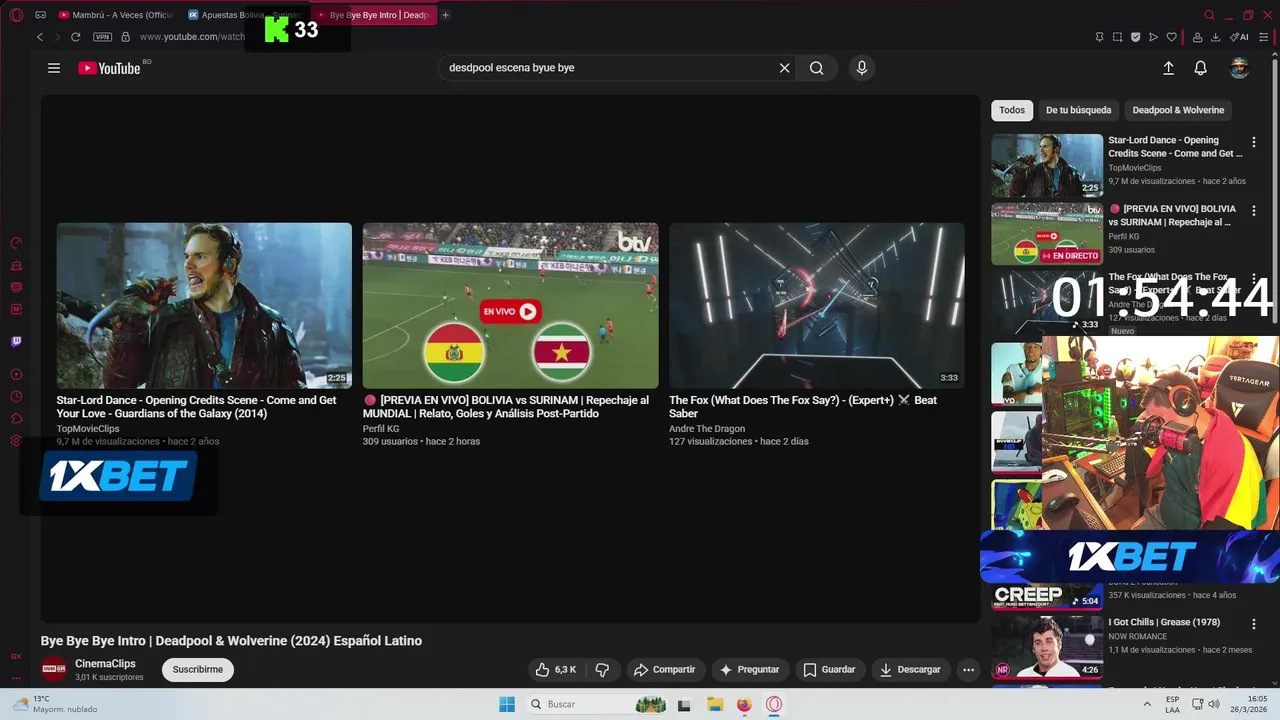
Task: Open the browser profile icon
Action: coord(1197,37)
